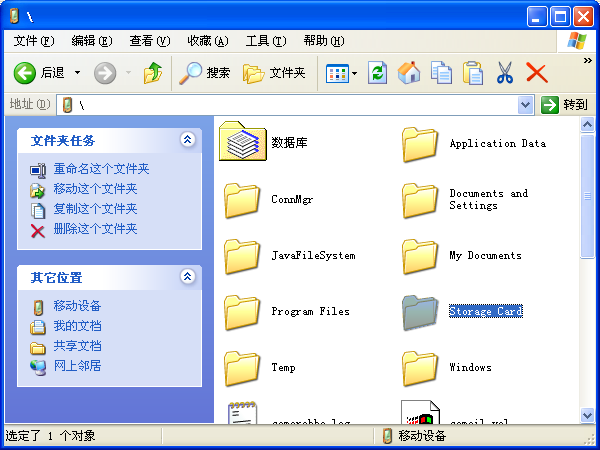Select the My Documents folder icon
The width and height of the screenshot is (600, 450).
420,256
